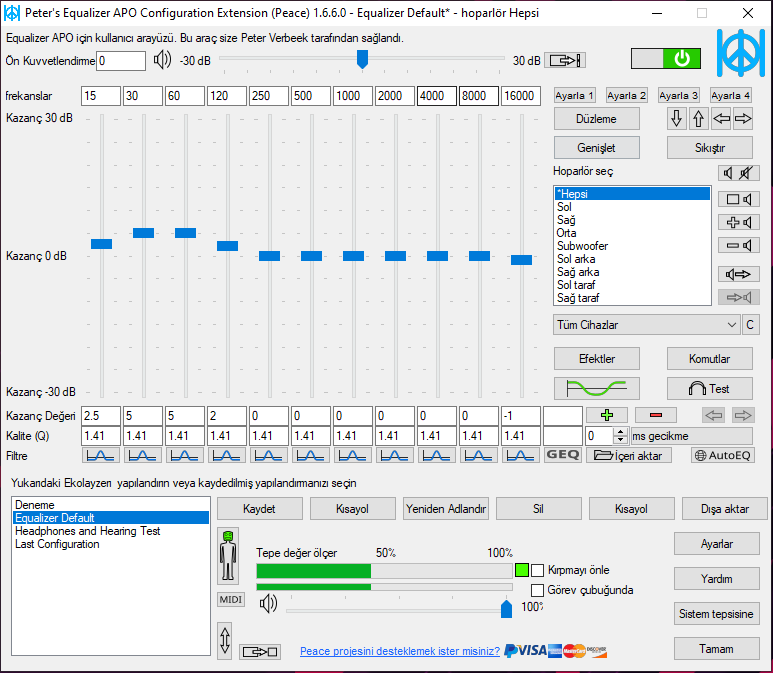Viewport: 773px width, 673px height.
Task: Click the 4000 frequency input field
Action: point(437,96)
